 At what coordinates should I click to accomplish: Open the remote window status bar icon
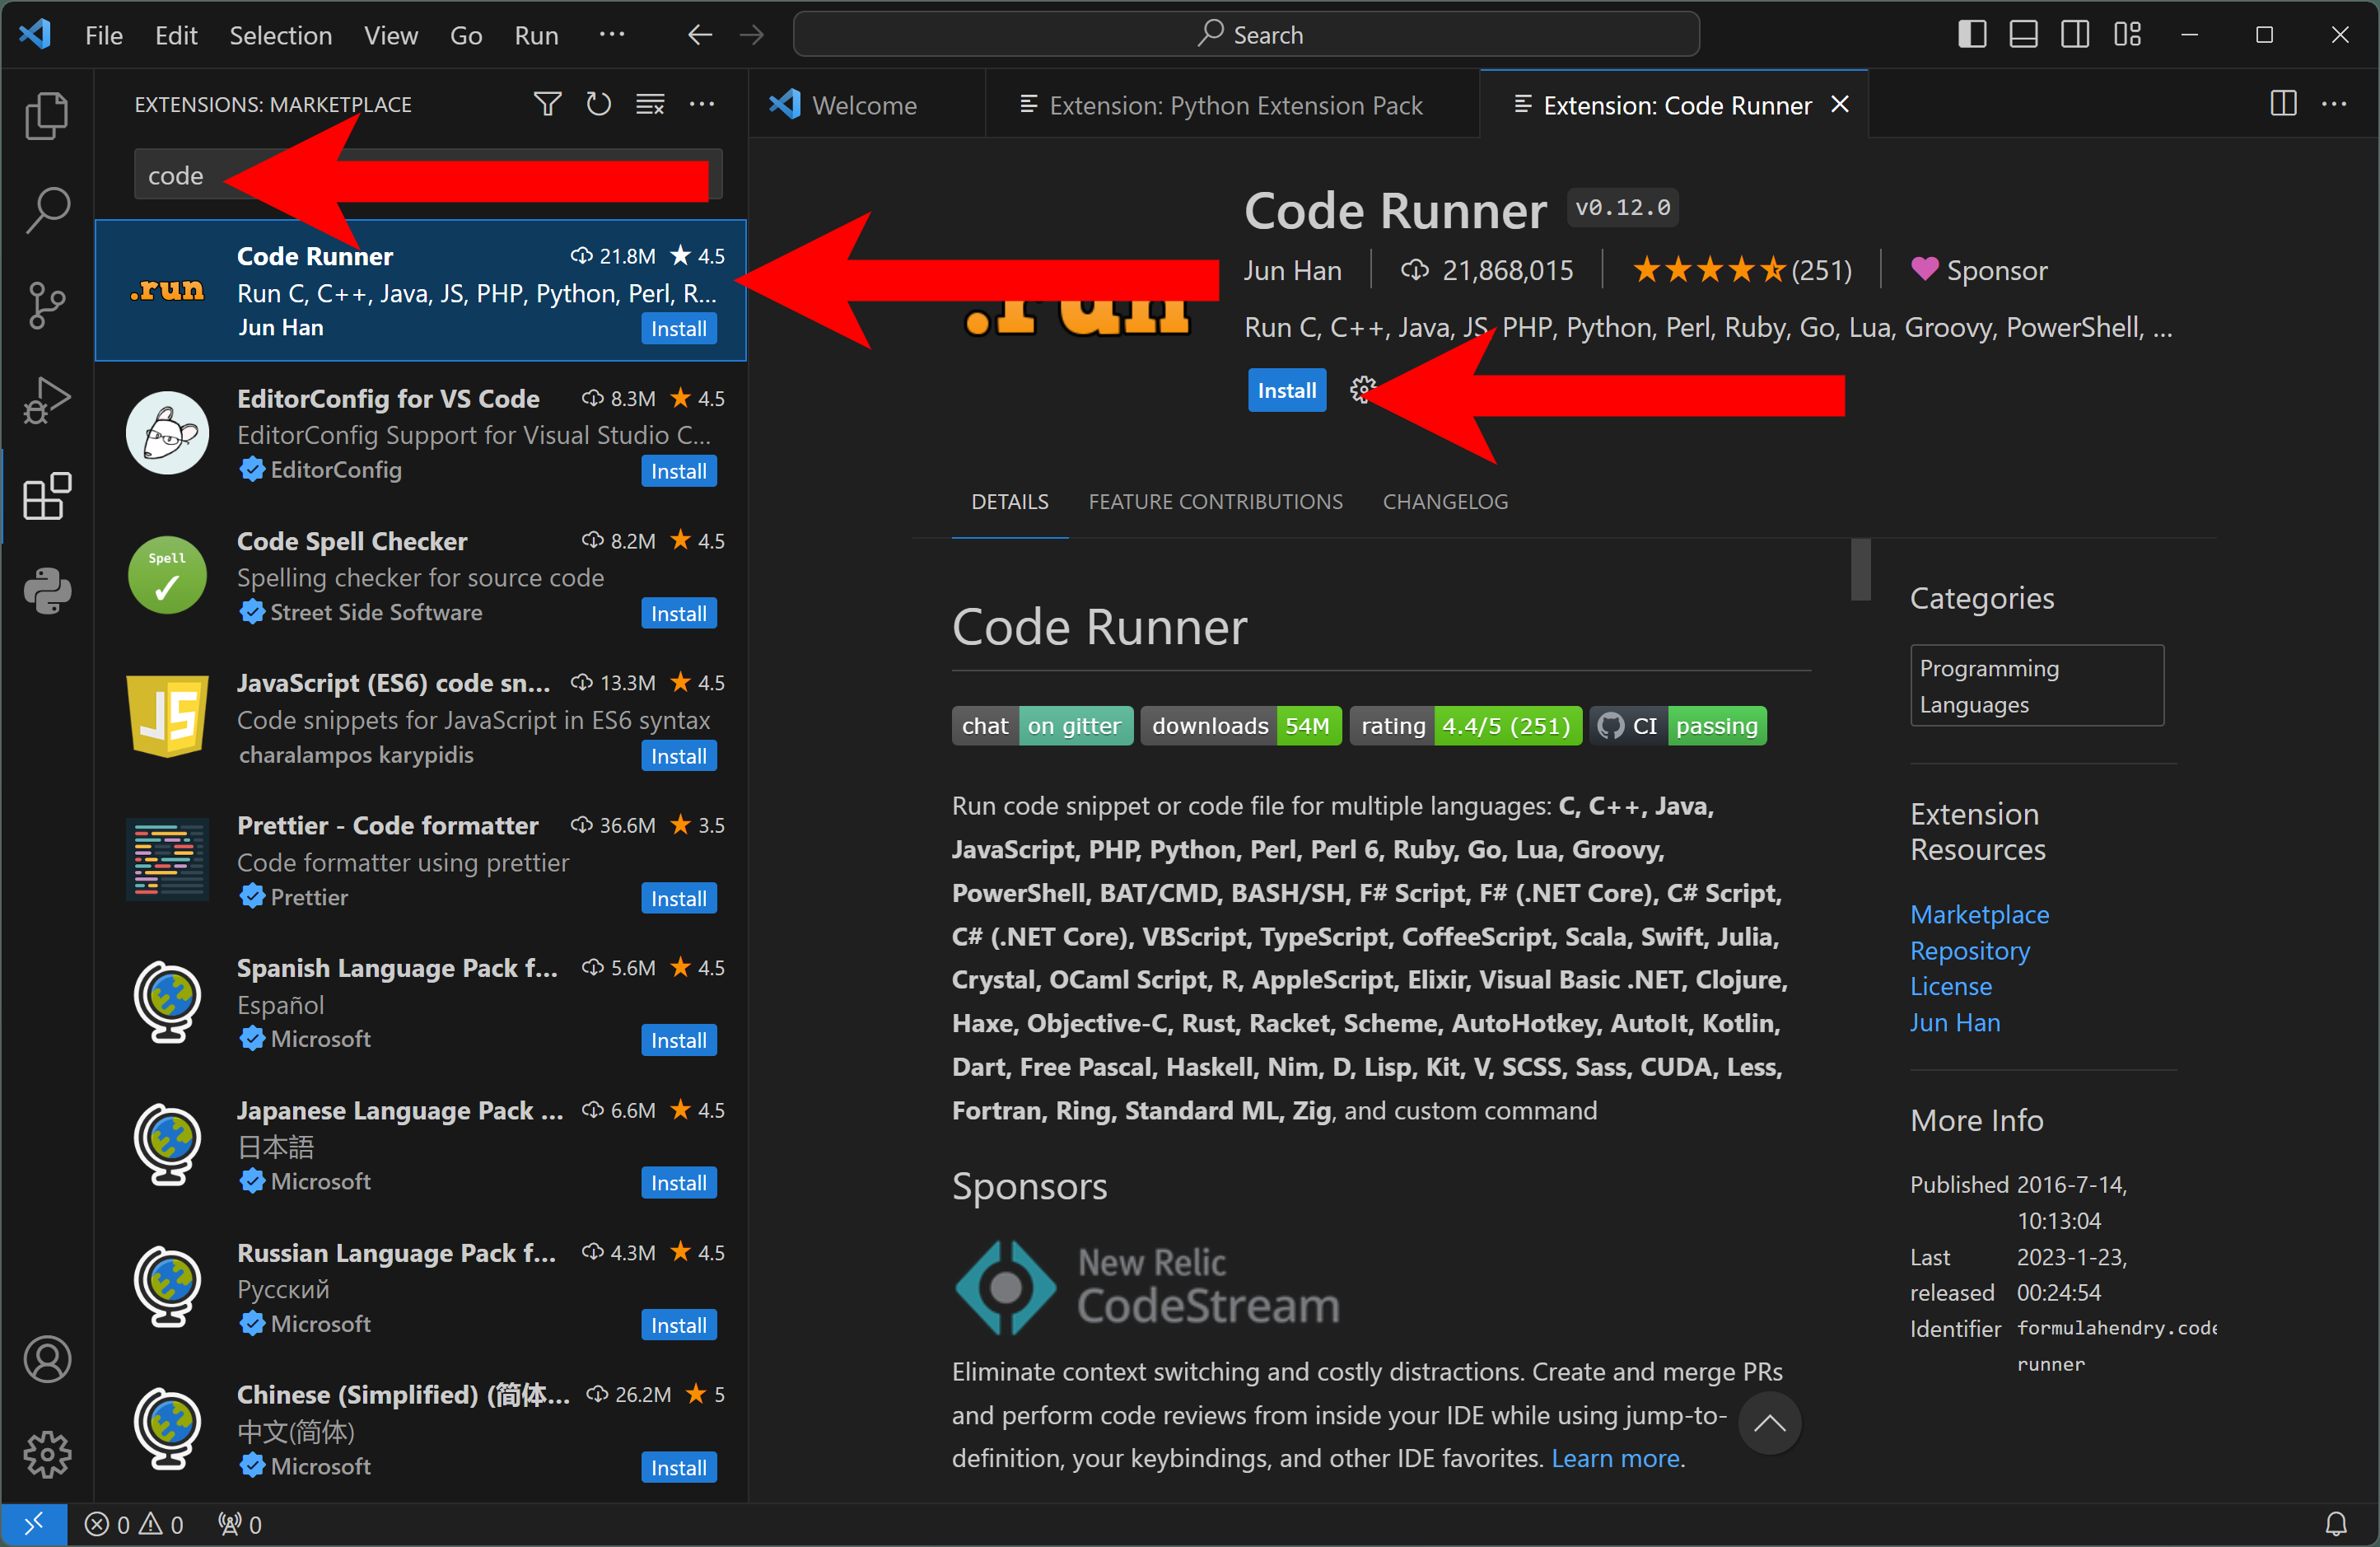(x=34, y=1524)
